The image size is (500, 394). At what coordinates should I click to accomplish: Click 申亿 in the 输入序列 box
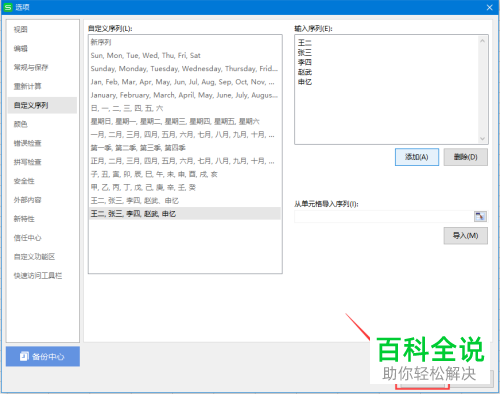(305, 82)
